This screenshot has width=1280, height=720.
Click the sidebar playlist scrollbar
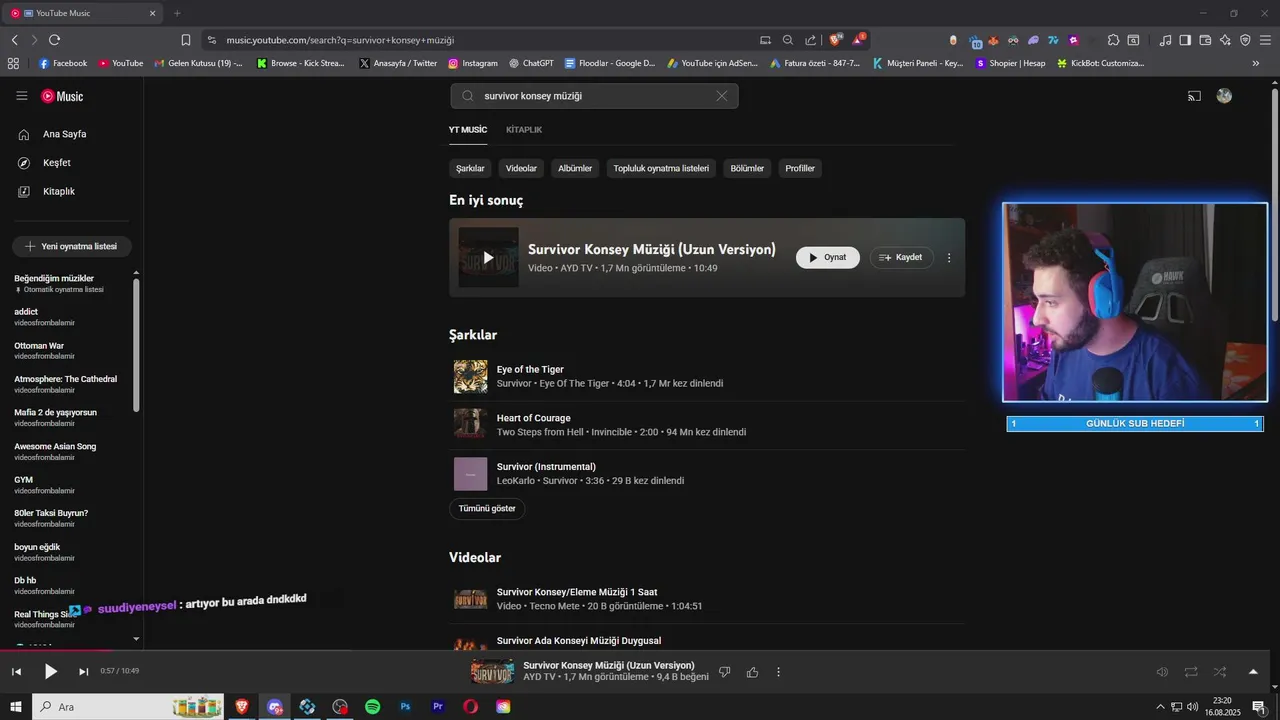tap(136, 345)
